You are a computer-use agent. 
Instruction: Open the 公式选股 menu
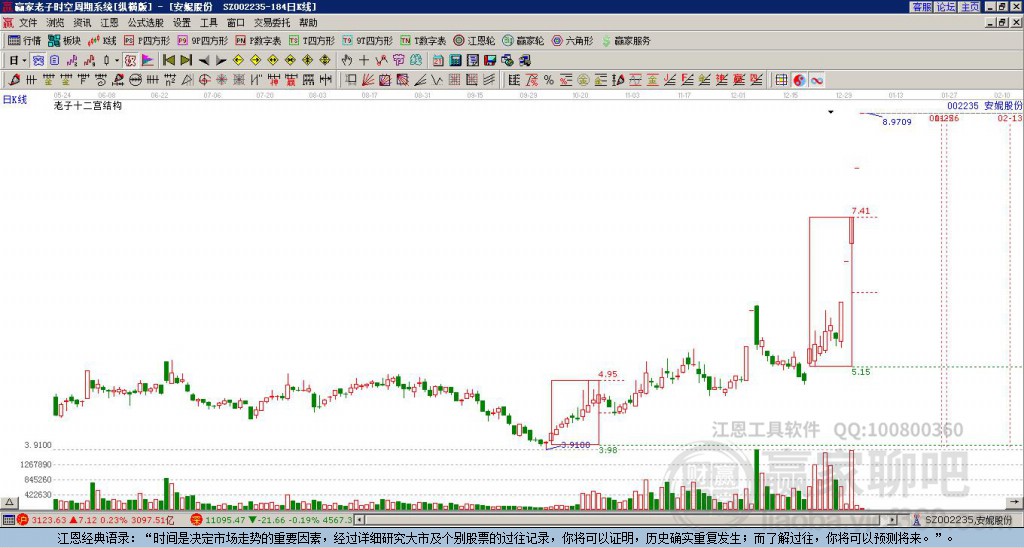click(x=146, y=22)
